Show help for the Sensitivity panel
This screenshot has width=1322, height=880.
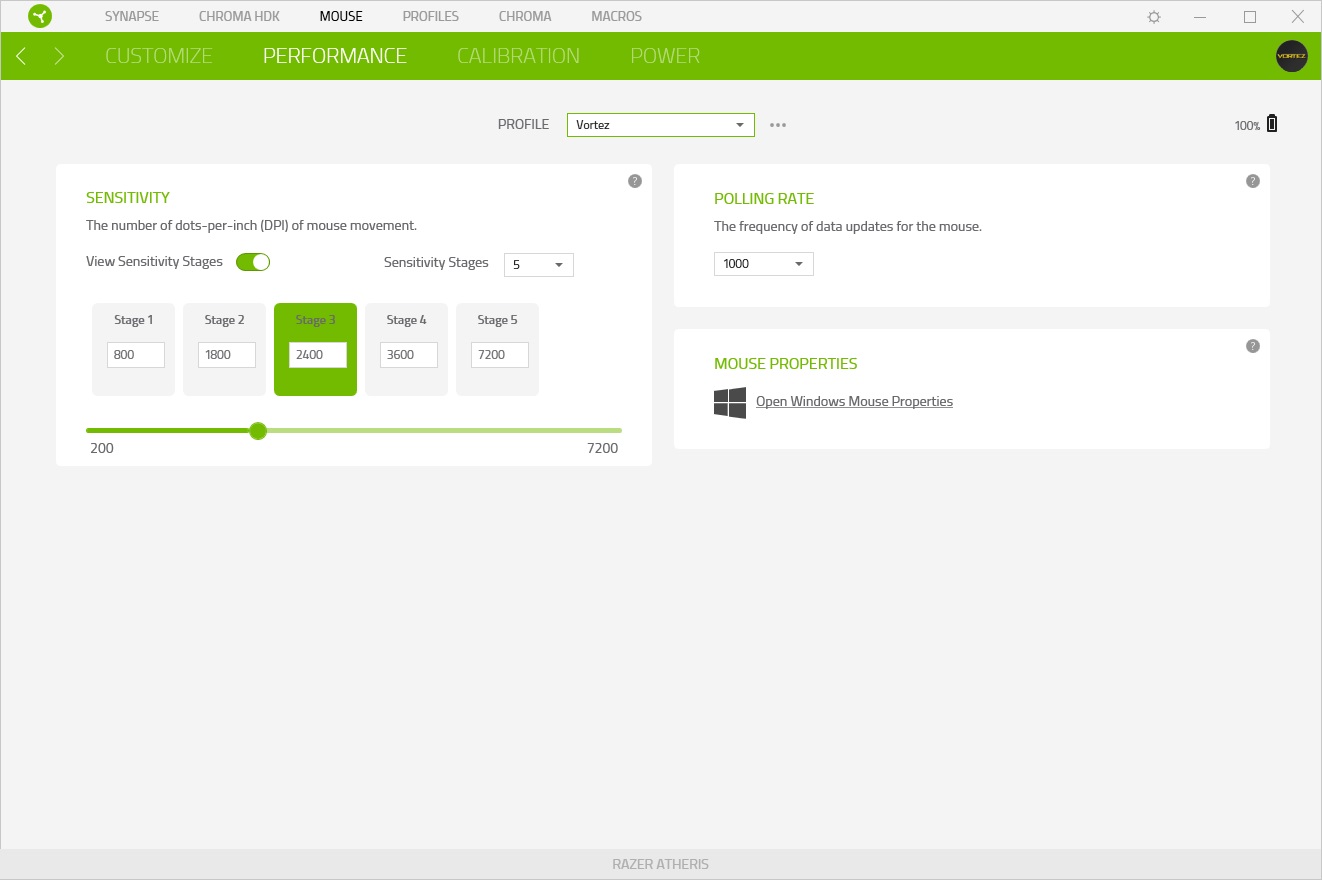pyautogui.click(x=634, y=181)
